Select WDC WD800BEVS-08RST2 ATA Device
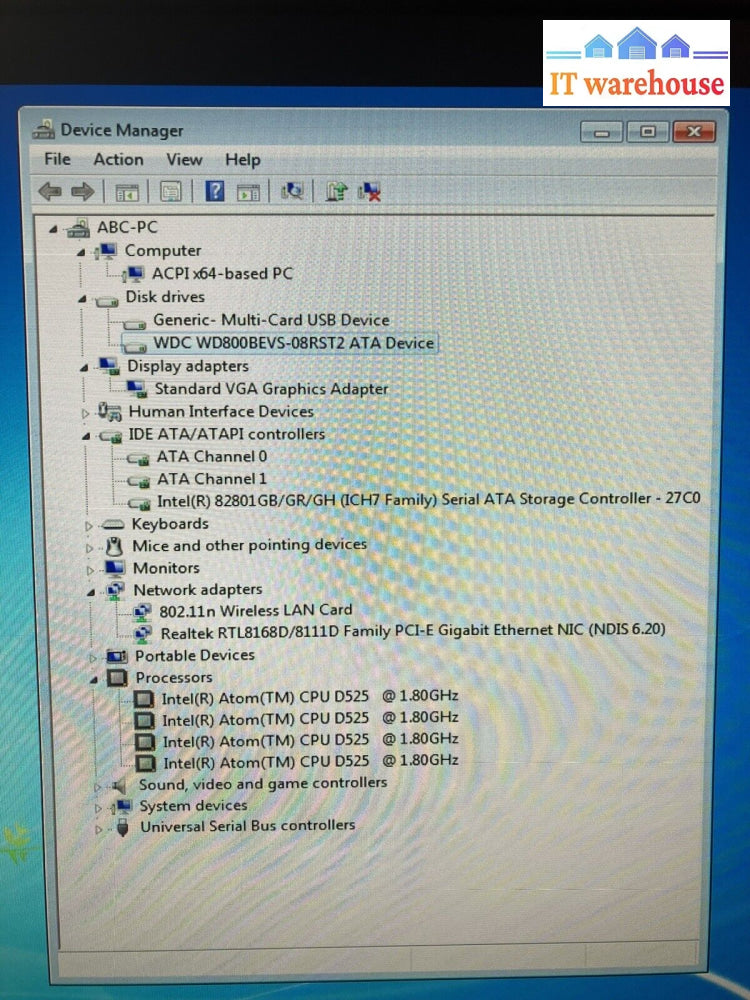Image resolution: width=750 pixels, height=1000 pixels. pos(293,343)
